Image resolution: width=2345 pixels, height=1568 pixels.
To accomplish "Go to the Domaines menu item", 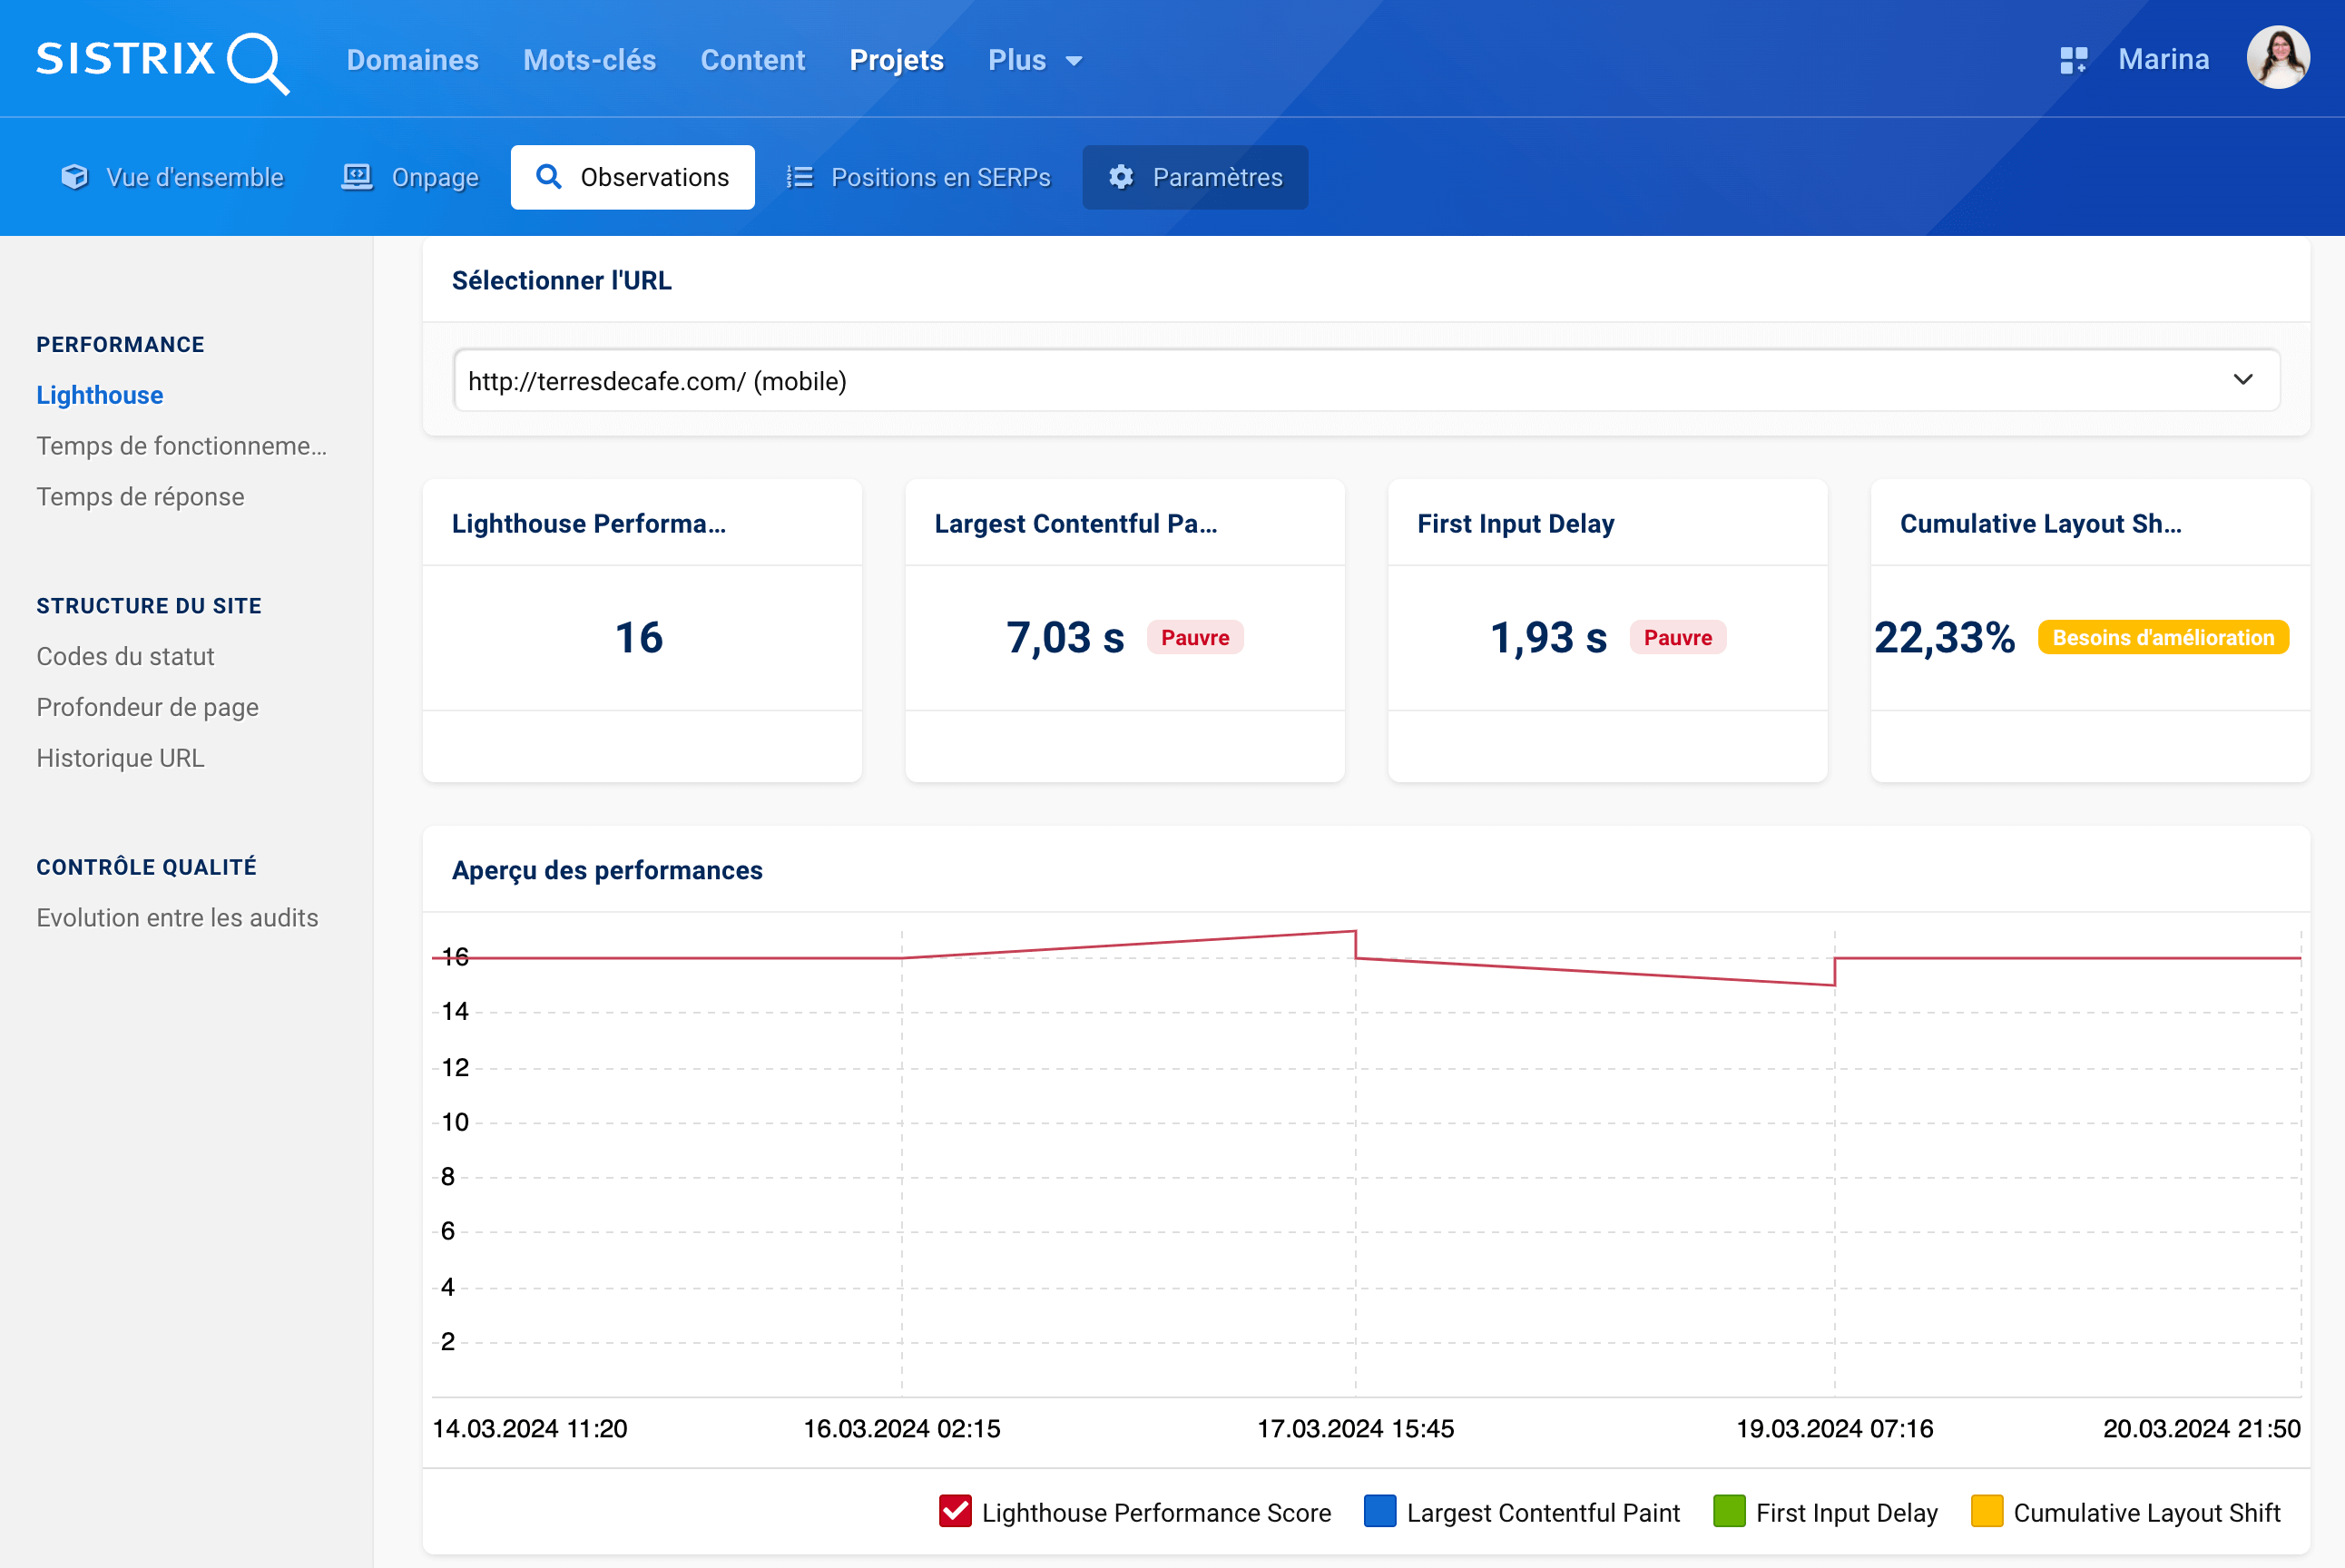I will pyautogui.click(x=412, y=60).
